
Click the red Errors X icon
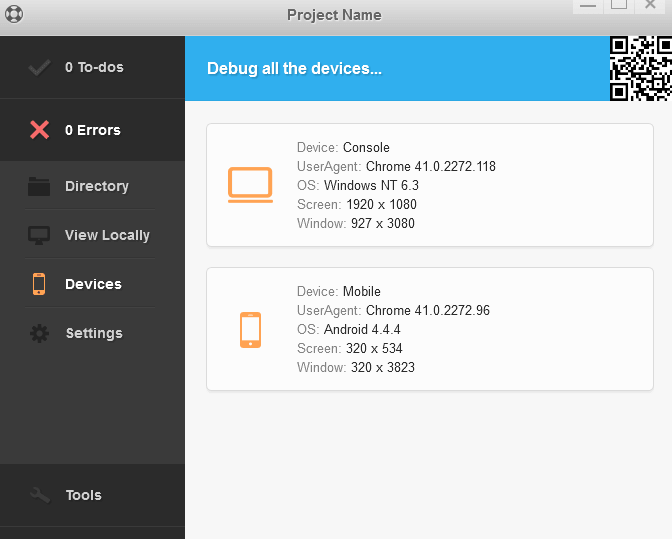(39, 130)
